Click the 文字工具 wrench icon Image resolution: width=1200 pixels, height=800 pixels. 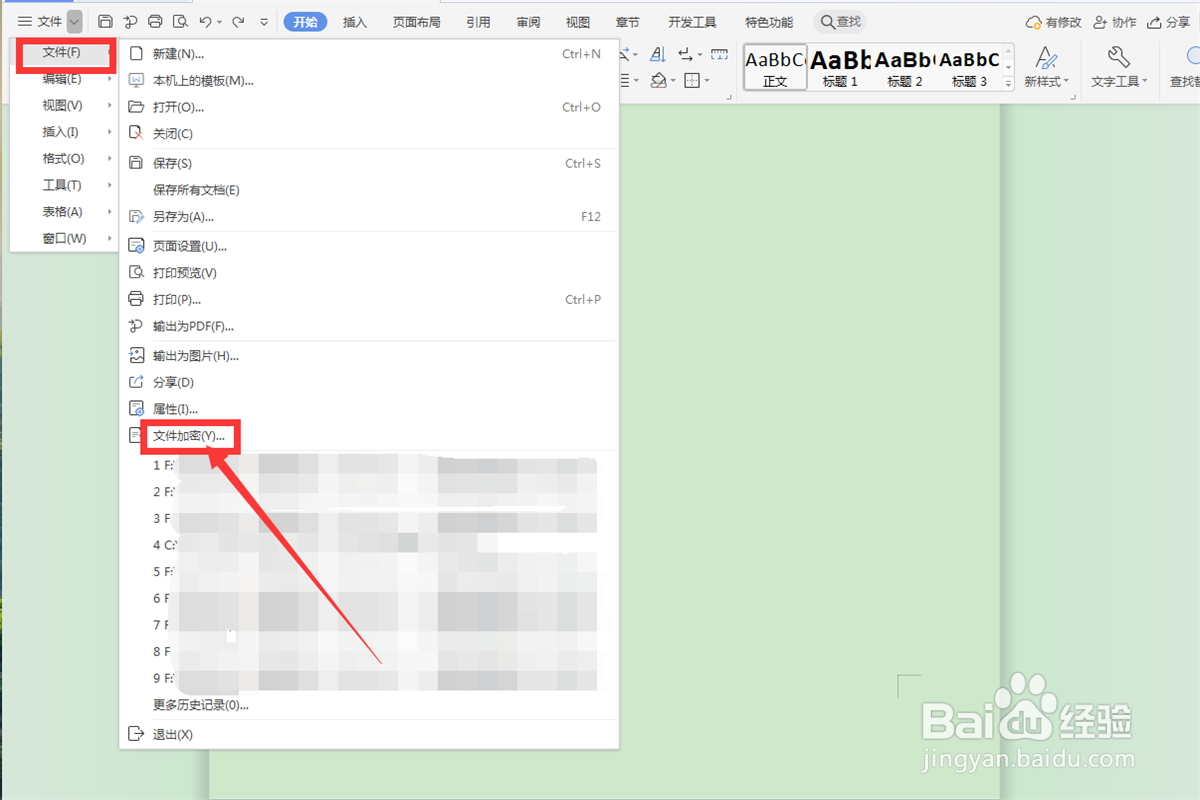[1119, 56]
